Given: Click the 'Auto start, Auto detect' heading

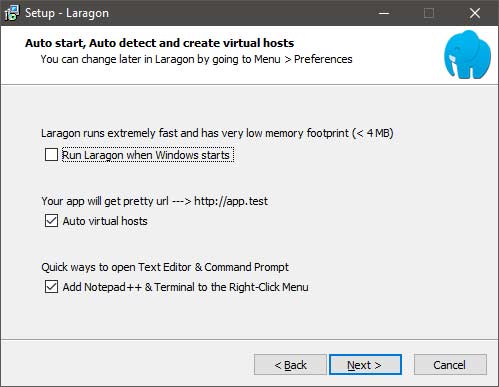Looking at the screenshot, I should (x=160, y=43).
